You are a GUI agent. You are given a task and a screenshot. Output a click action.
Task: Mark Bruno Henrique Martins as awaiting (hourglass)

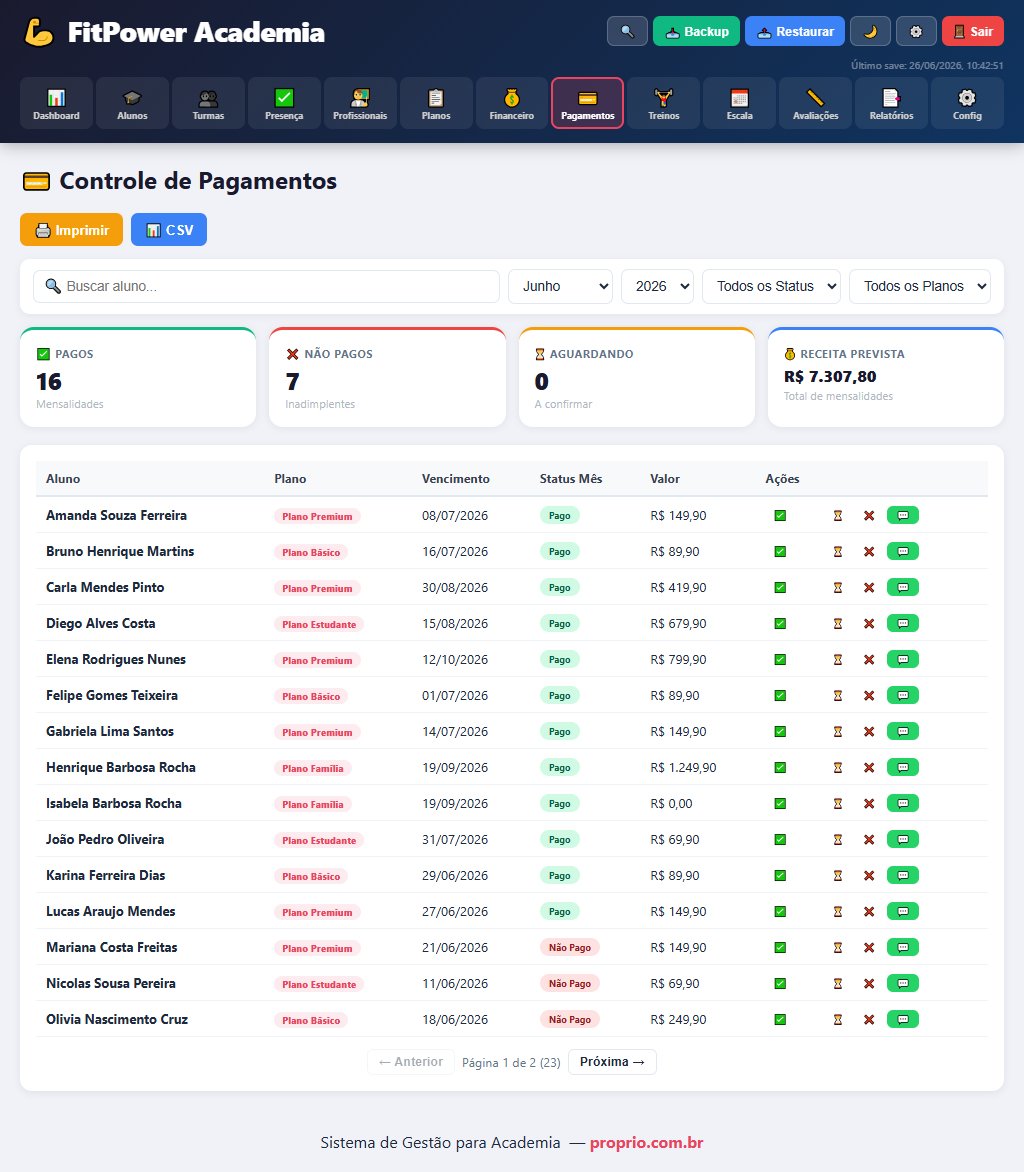coord(838,552)
